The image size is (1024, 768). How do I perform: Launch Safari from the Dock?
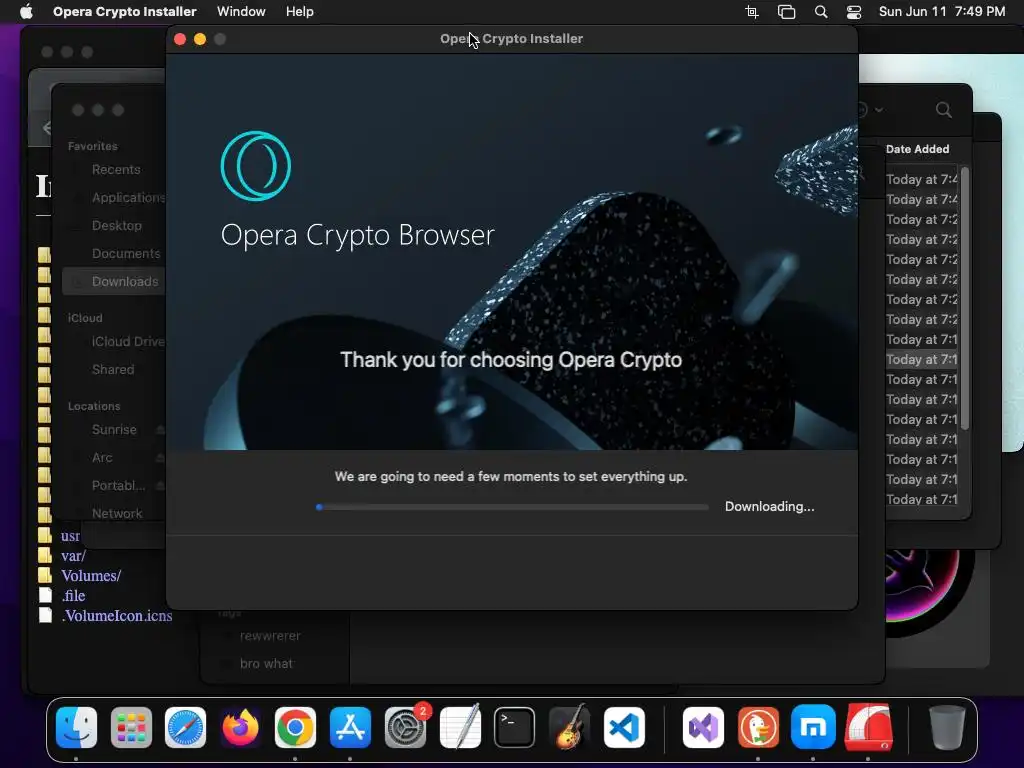click(x=185, y=728)
